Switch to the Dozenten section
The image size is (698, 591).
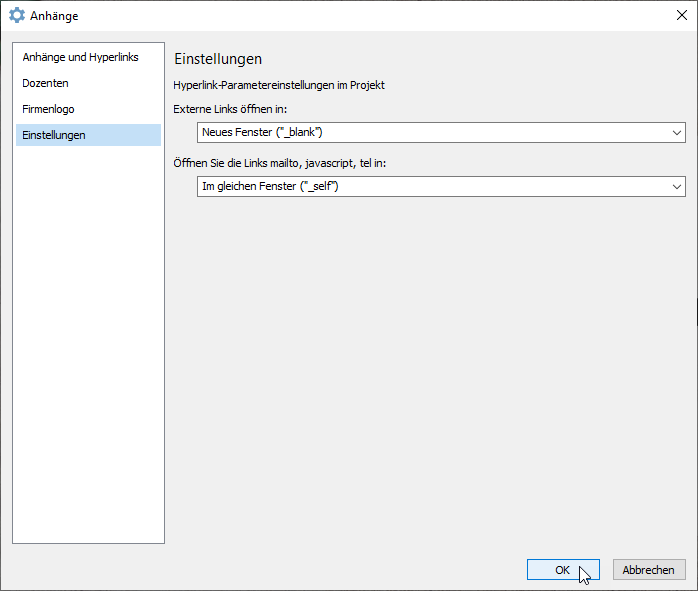46,84
